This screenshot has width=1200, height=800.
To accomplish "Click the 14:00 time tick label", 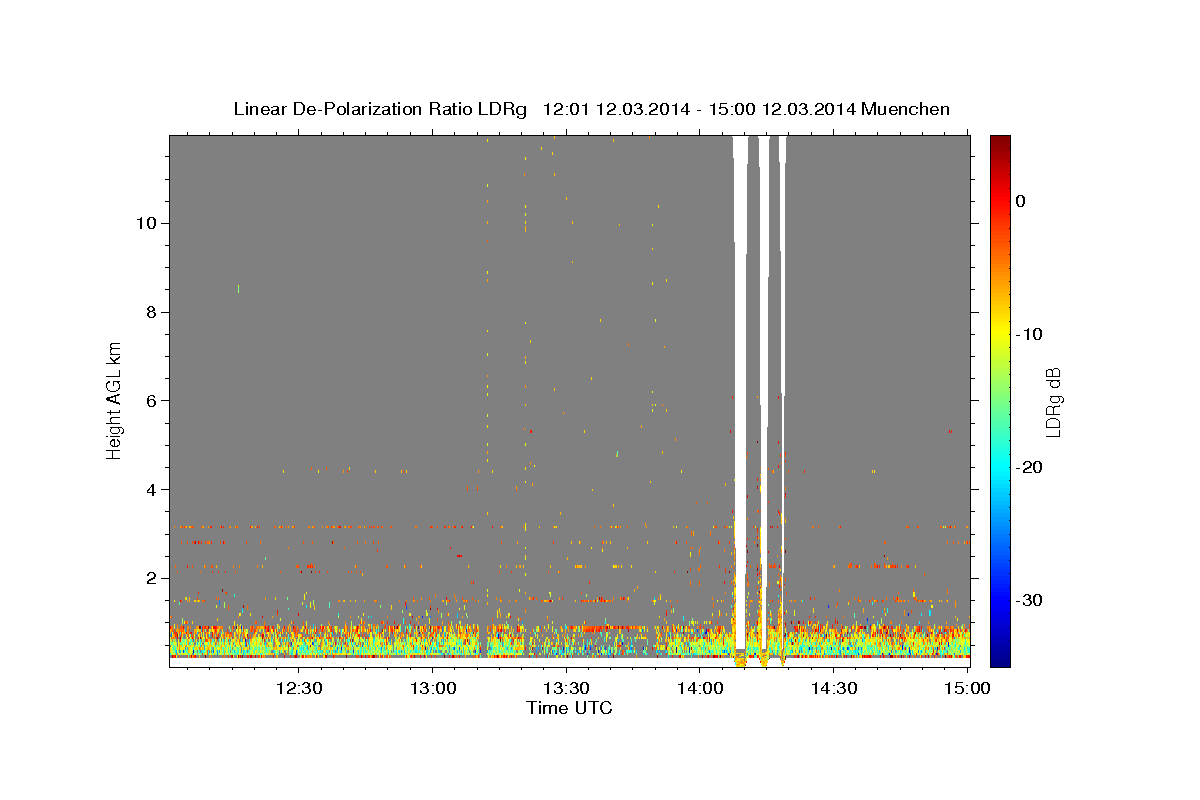I will click(700, 688).
